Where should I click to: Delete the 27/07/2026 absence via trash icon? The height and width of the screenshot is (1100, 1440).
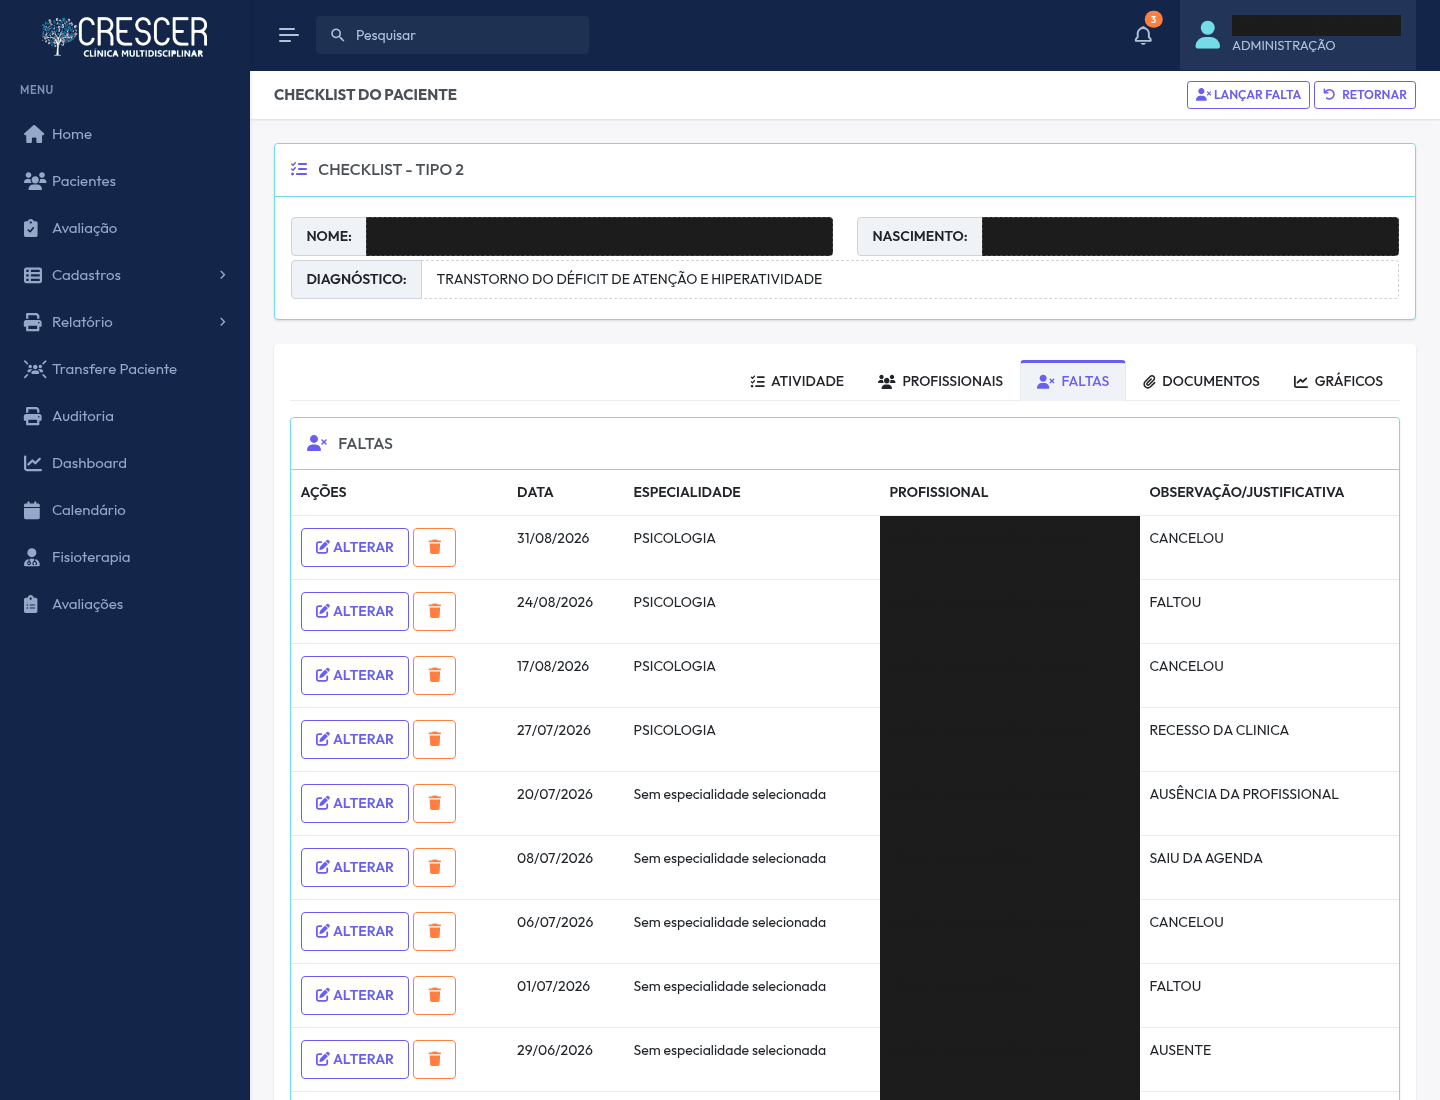(x=435, y=739)
